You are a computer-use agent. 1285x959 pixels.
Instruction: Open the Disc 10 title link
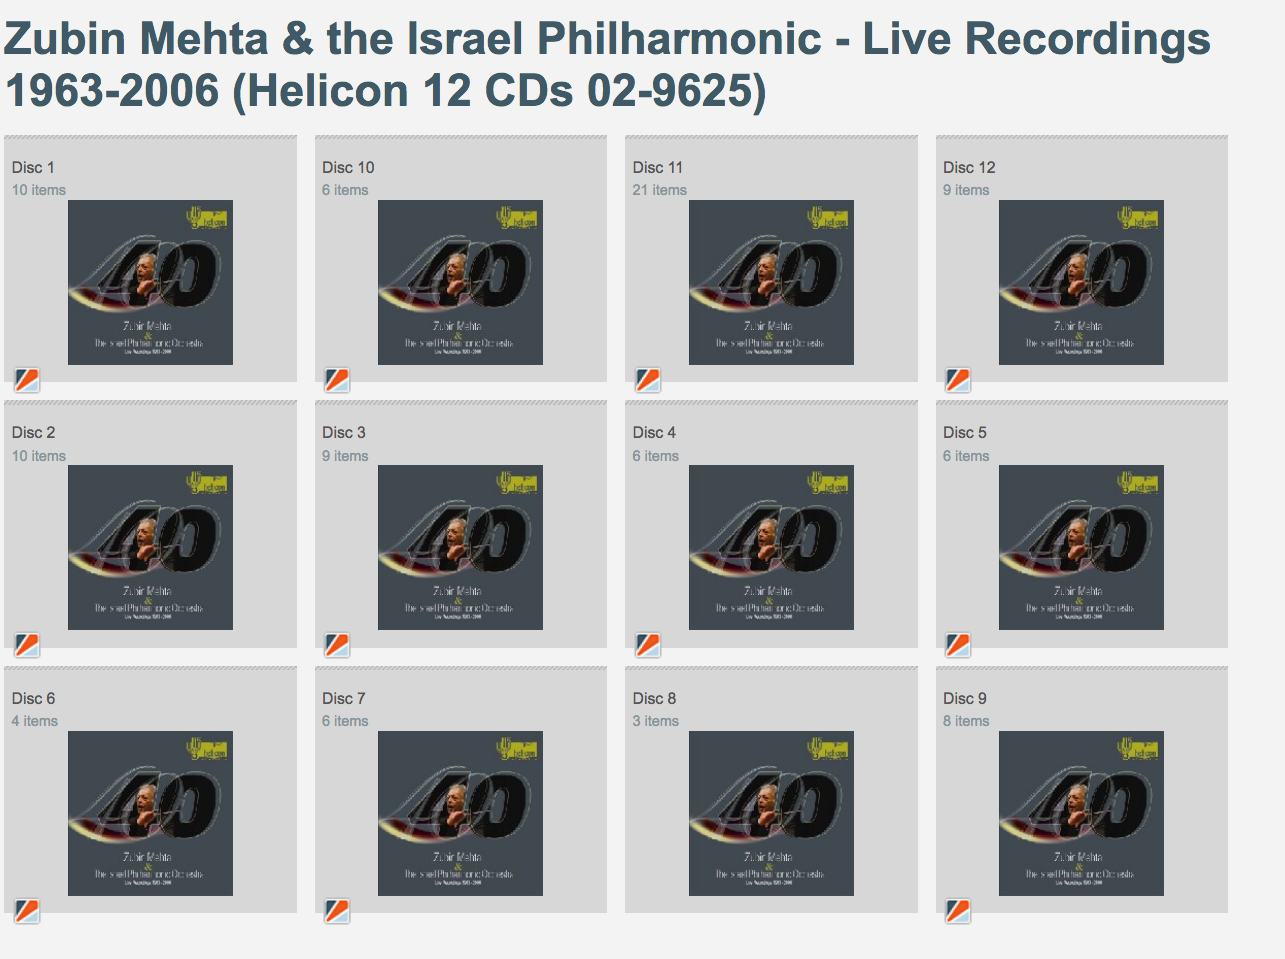click(348, 167)
